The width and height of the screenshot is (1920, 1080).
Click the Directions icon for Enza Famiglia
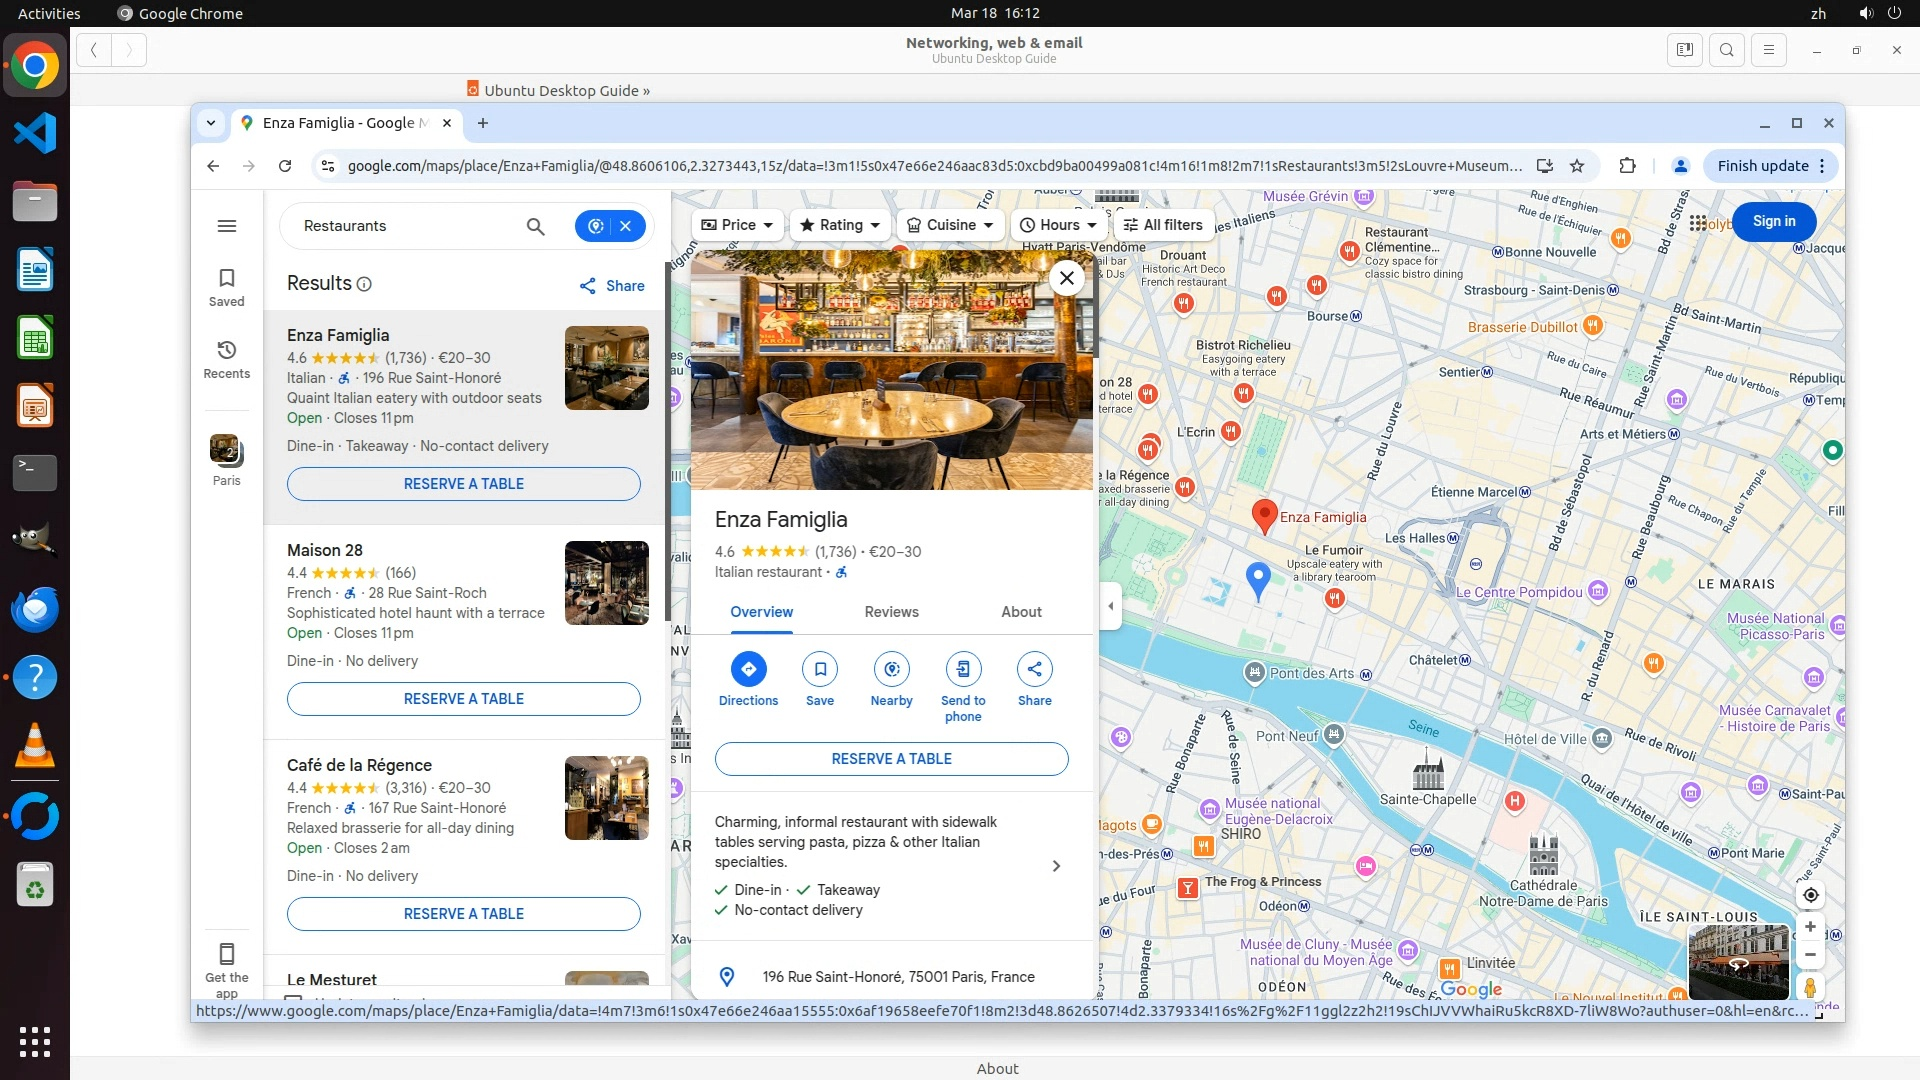[x=748, y=670]
